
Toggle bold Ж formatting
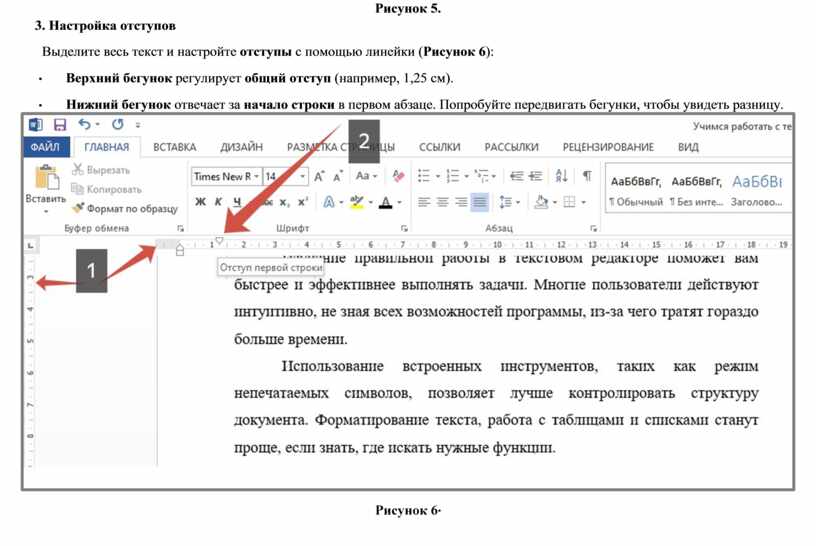click(200, 202)
